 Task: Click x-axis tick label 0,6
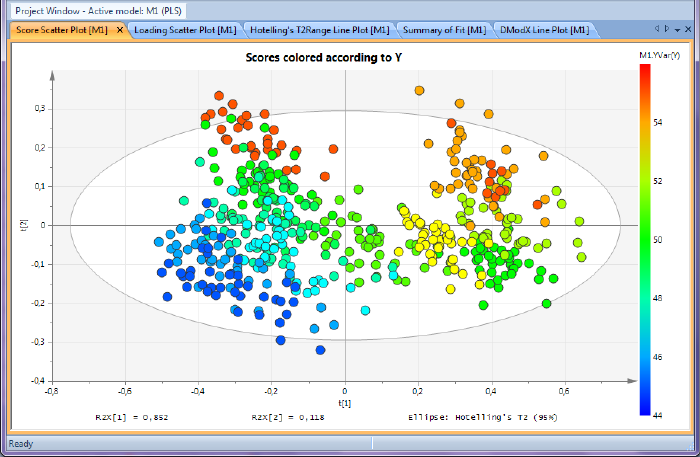564,391
